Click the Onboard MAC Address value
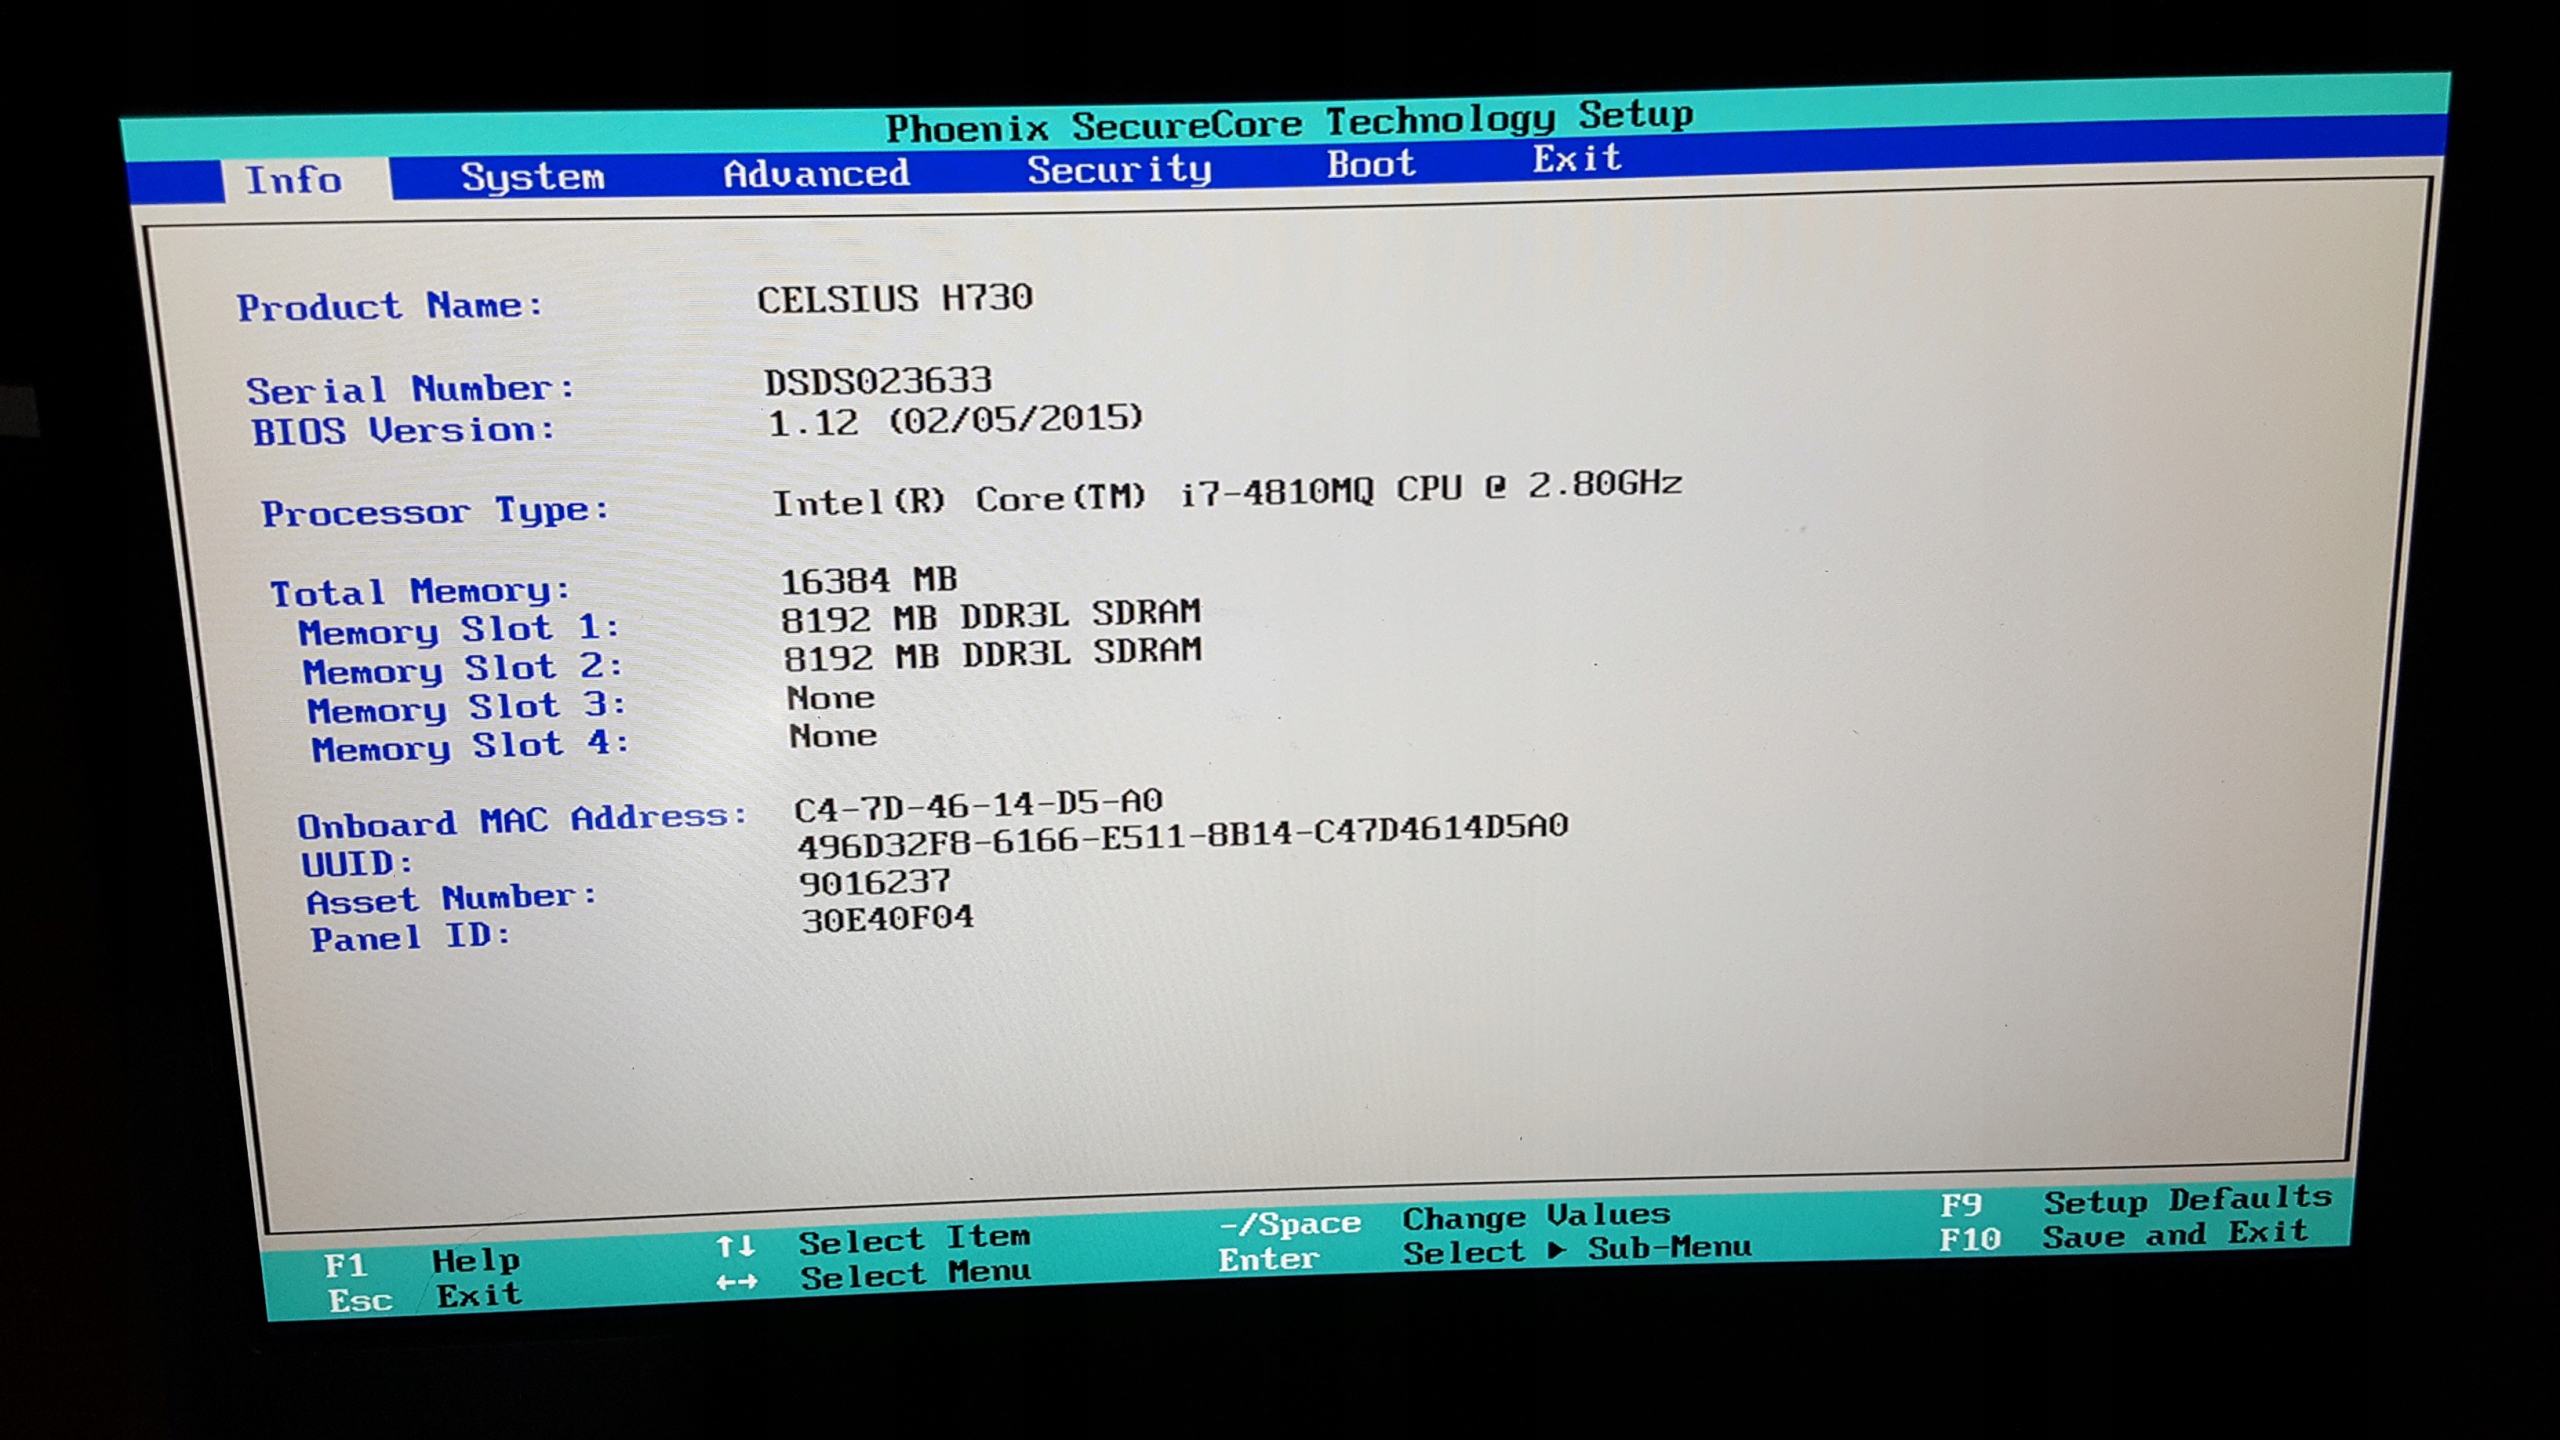Image resolution: width=2560 pixels, height=1440 pixels. 977,804
